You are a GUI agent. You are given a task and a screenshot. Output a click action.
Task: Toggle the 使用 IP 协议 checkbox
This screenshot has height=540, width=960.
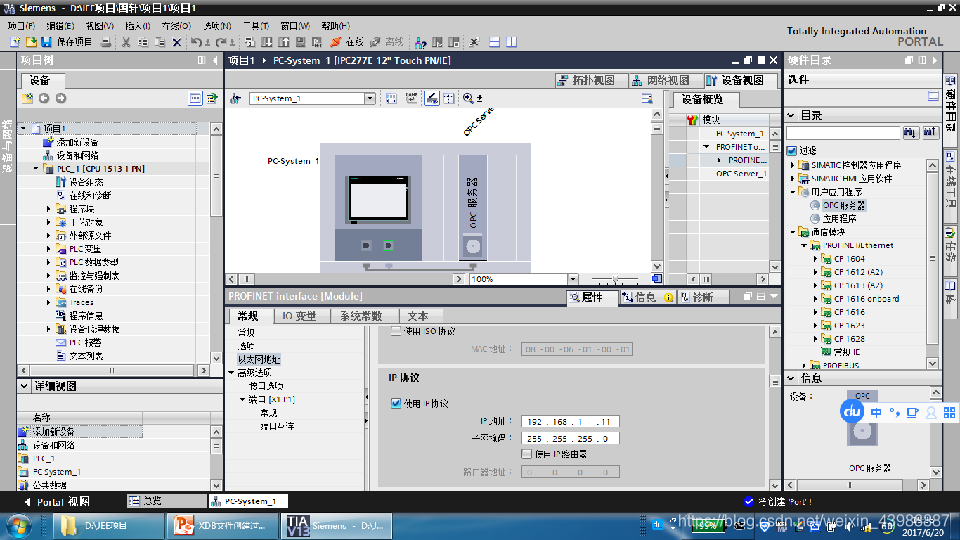tap(396, 403)
